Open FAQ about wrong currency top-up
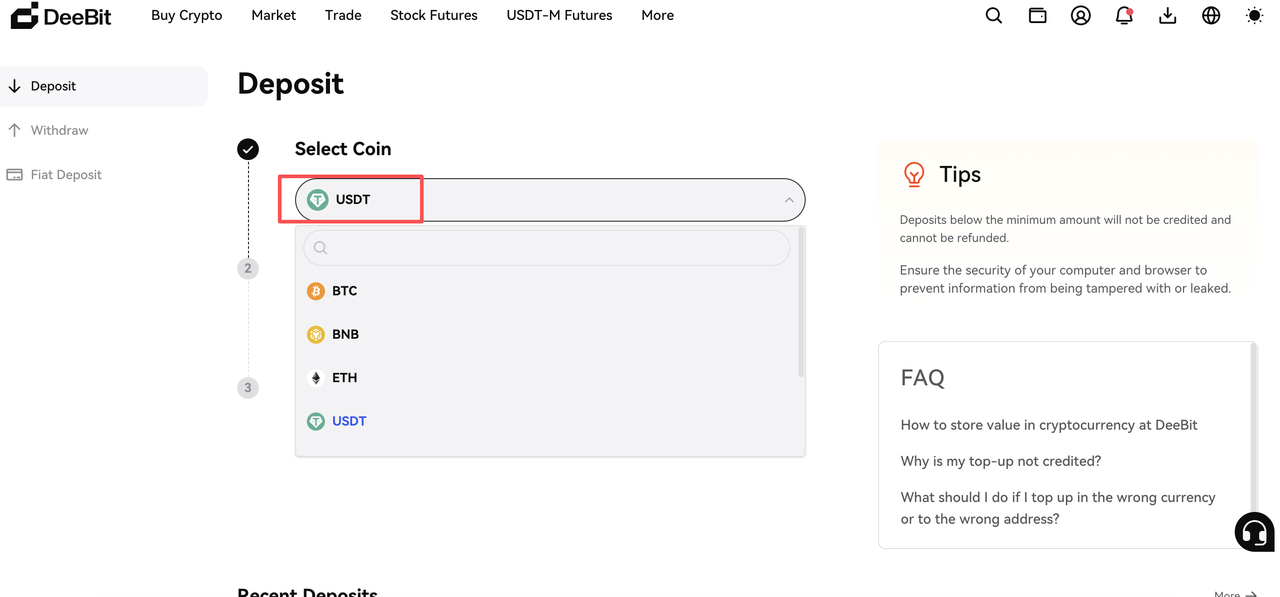This screenshot has height=597, width=1280. [x=1058, y=508]
